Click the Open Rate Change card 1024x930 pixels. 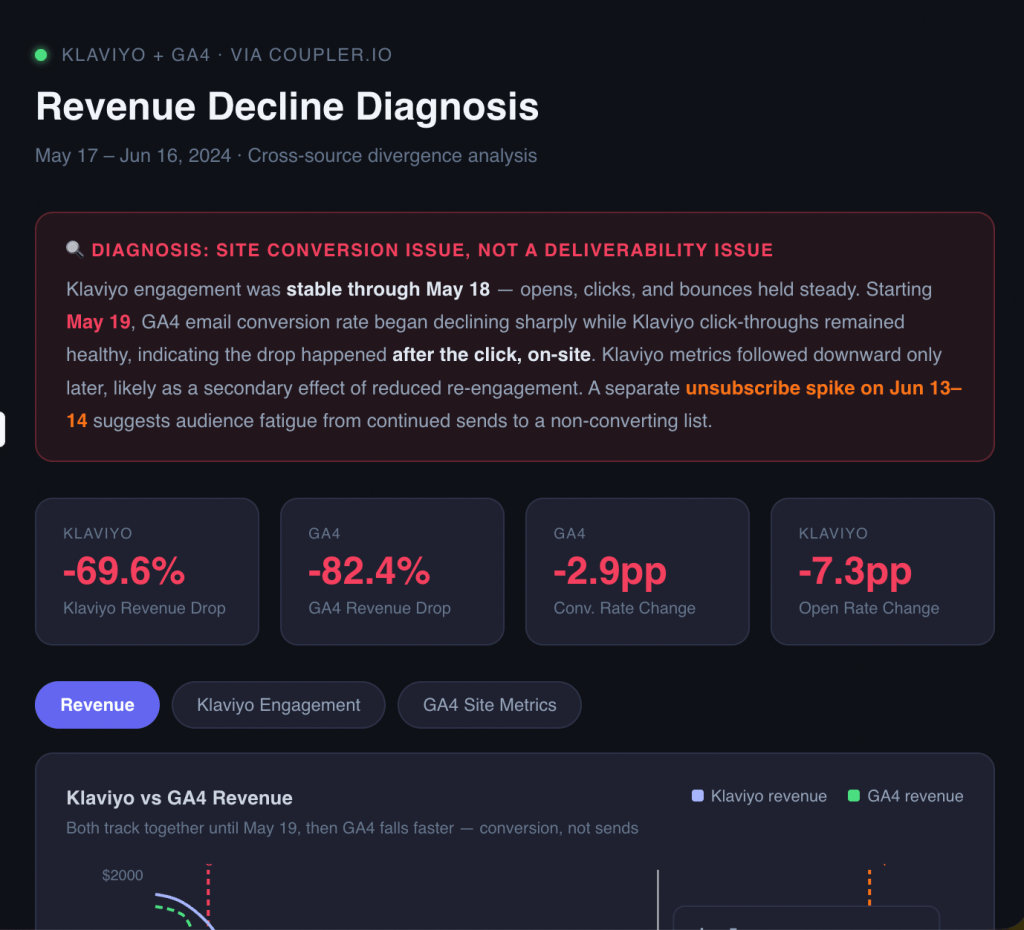tap(882, 571)
